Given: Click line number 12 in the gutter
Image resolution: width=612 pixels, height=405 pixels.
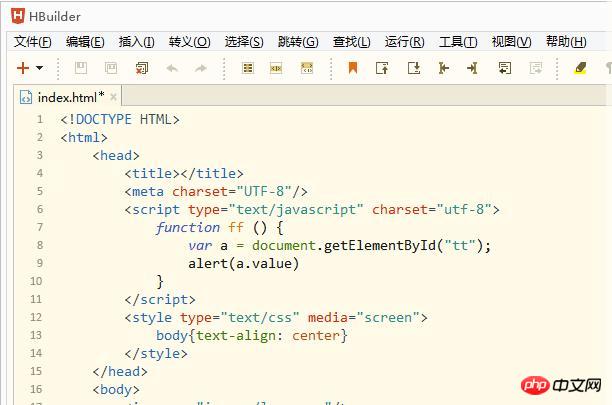Looking at the screenshot, I should pos(36,317).
